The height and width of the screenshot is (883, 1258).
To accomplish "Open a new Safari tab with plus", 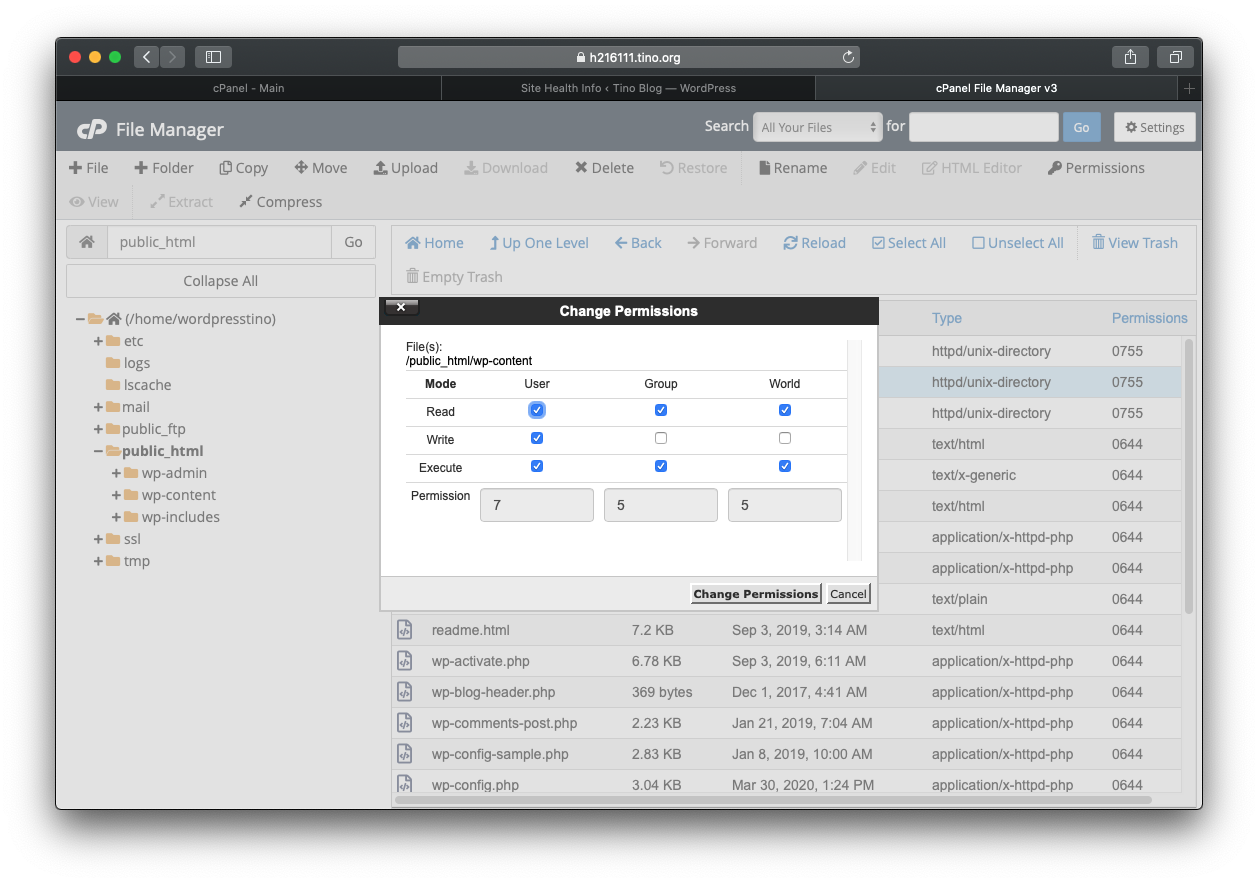I will [1189, 88].
